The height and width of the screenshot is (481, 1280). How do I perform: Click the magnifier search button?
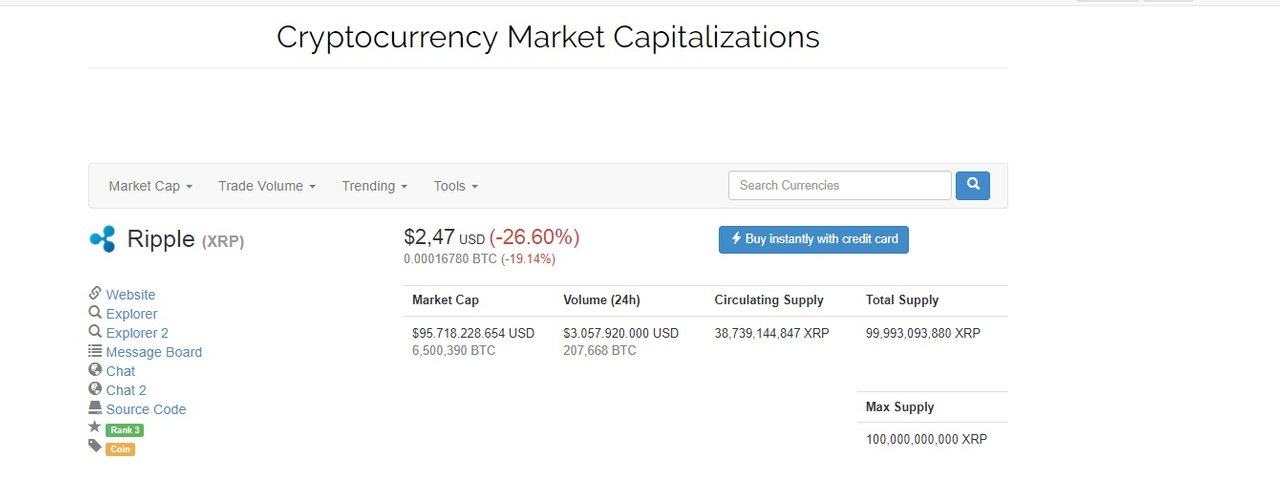[x=972, y=185]
